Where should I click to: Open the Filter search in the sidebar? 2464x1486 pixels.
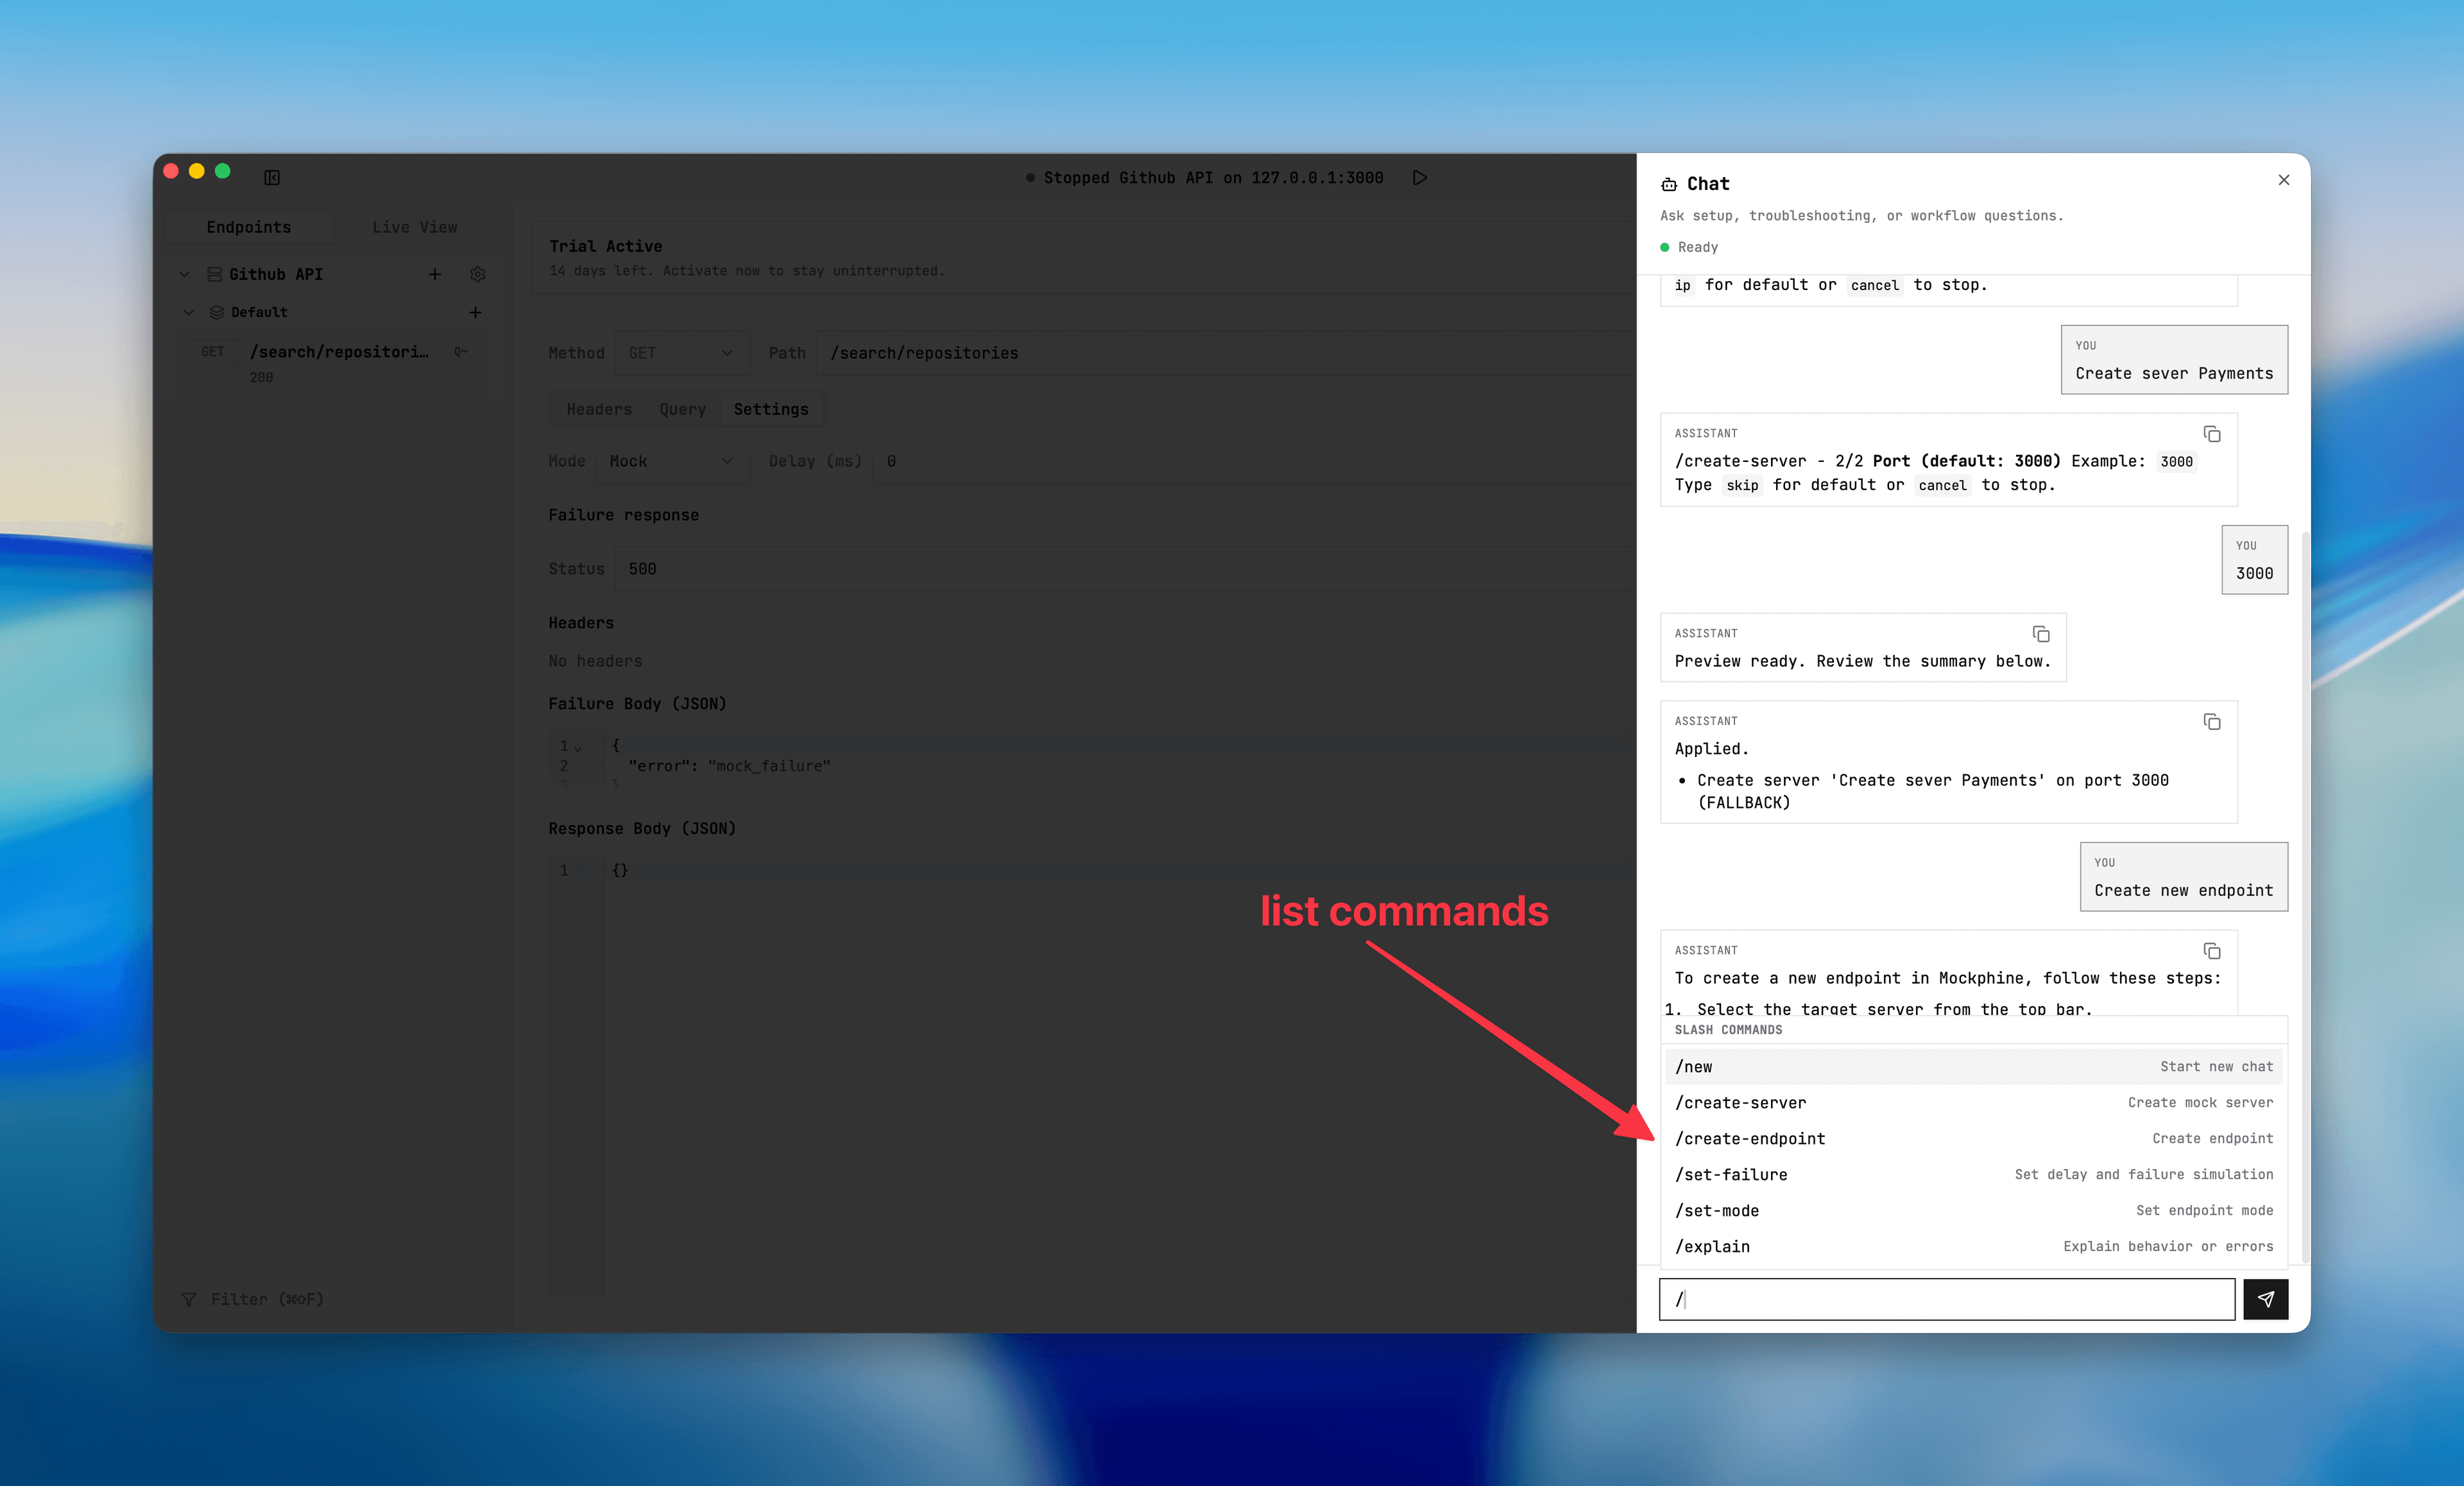(x=252, y=1299)
